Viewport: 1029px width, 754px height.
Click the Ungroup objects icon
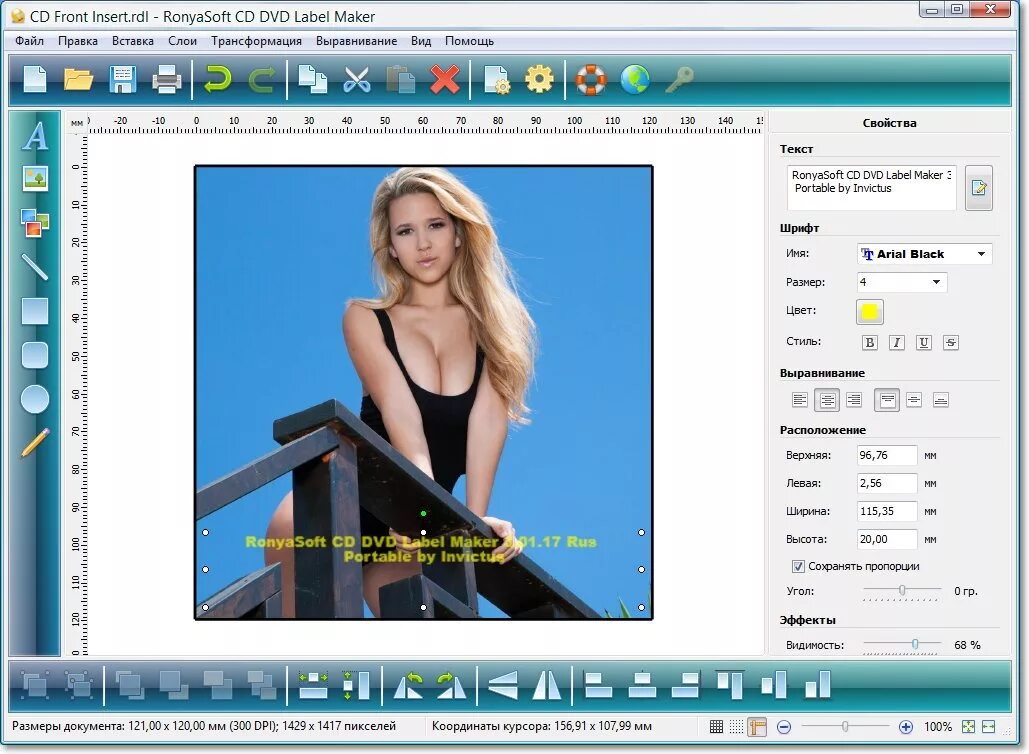[79, 684]
